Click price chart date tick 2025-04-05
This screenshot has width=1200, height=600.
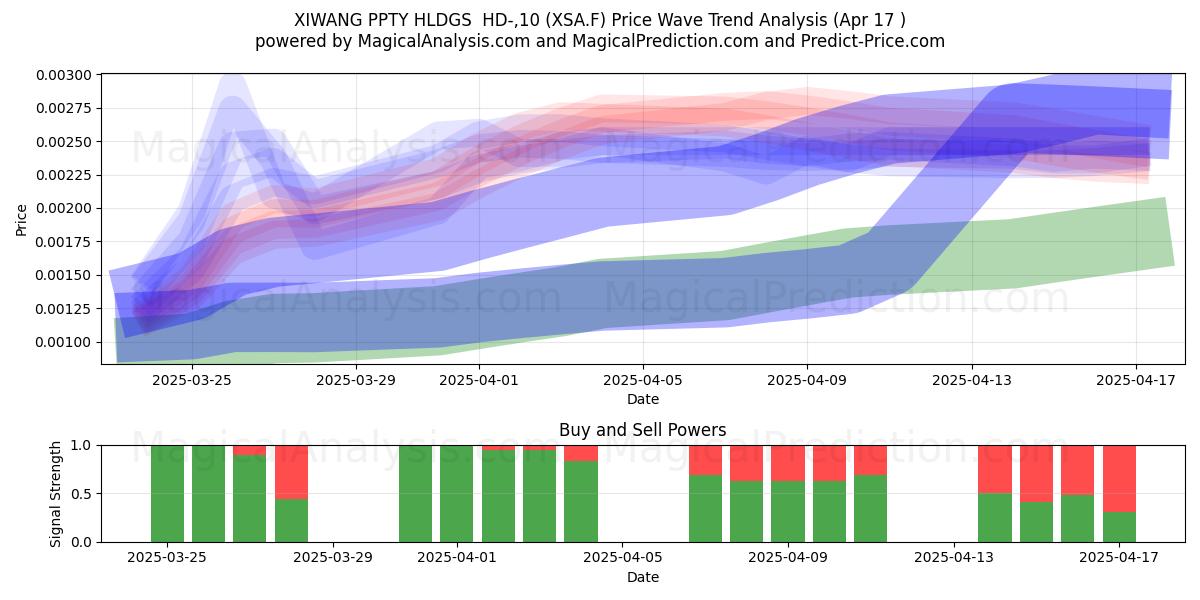[x=643, y=380]
